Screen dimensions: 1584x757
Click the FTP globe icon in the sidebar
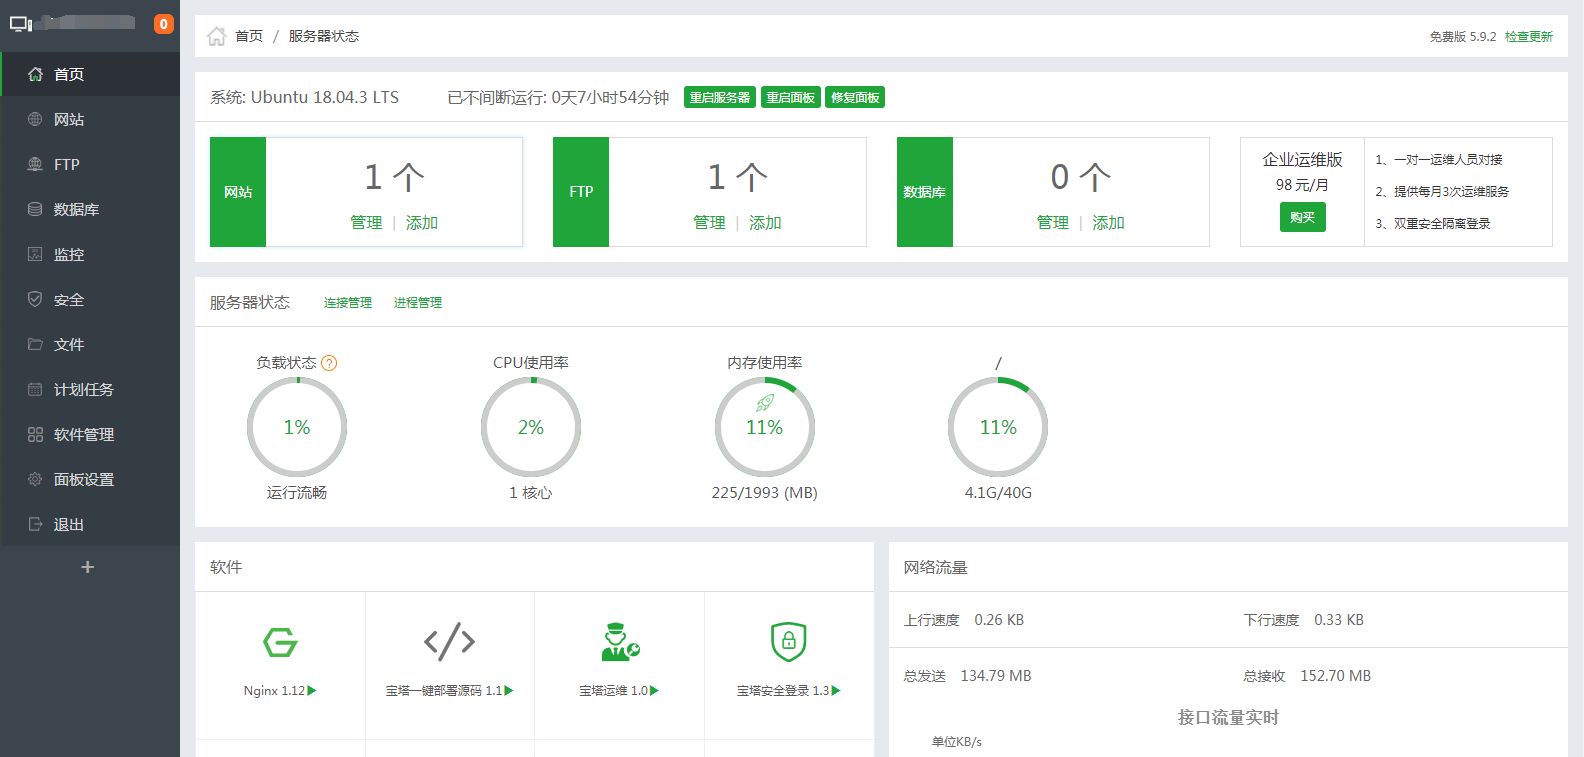(35, 164)
